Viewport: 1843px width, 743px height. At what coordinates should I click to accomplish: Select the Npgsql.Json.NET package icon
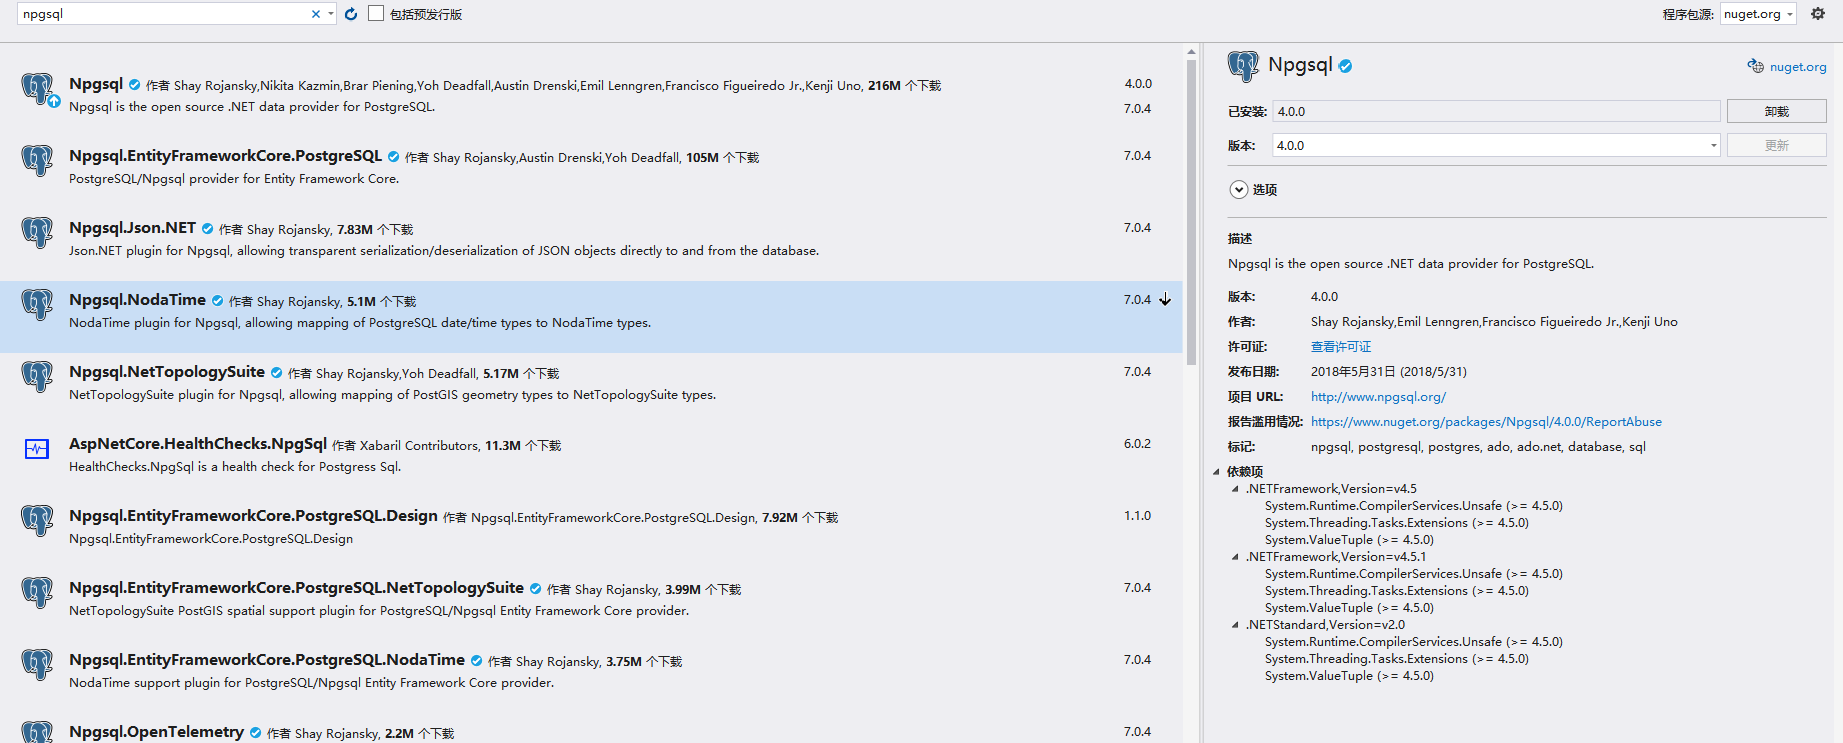point(37,232)
